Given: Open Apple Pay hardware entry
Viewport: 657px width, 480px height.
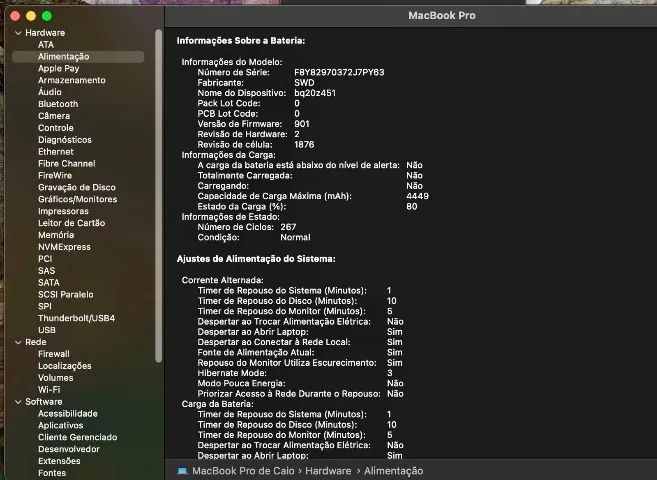Looking at the screenshot, I should pos(58,68).
